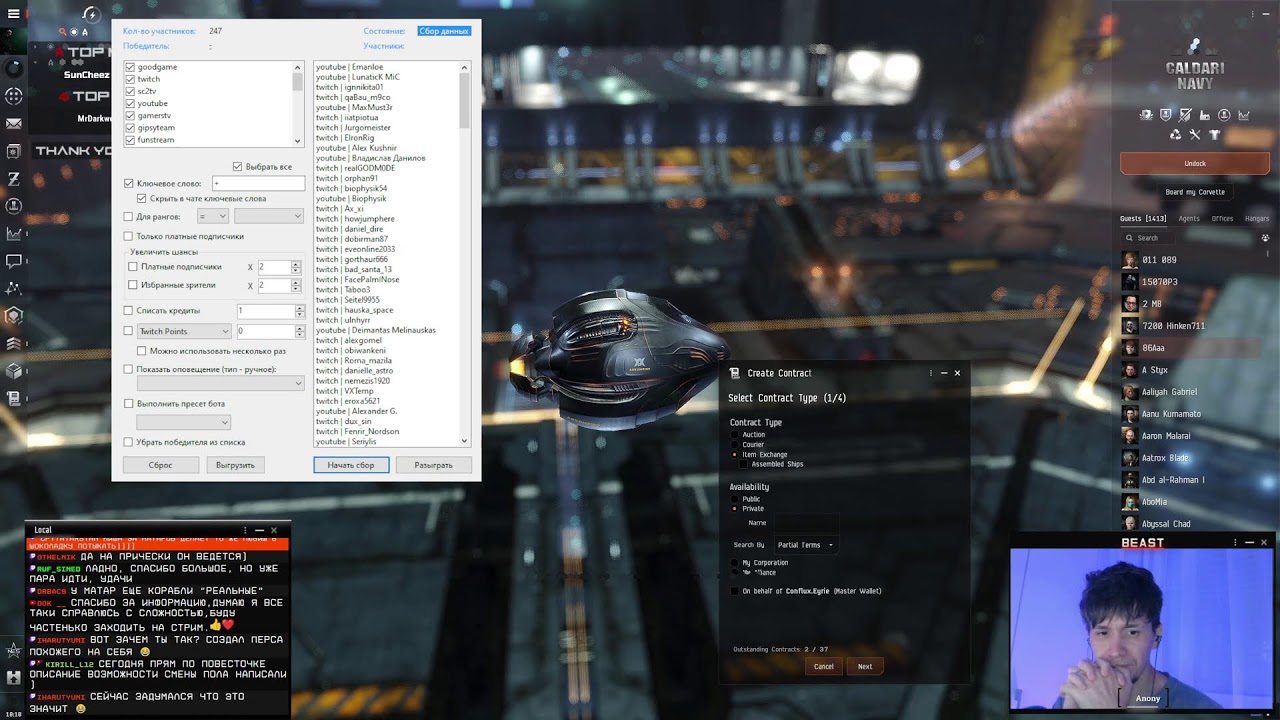Open the Clone bay circular station service icon
Screen dimensions: 1280x720
pyautogui.click(x=1224, y=115)
